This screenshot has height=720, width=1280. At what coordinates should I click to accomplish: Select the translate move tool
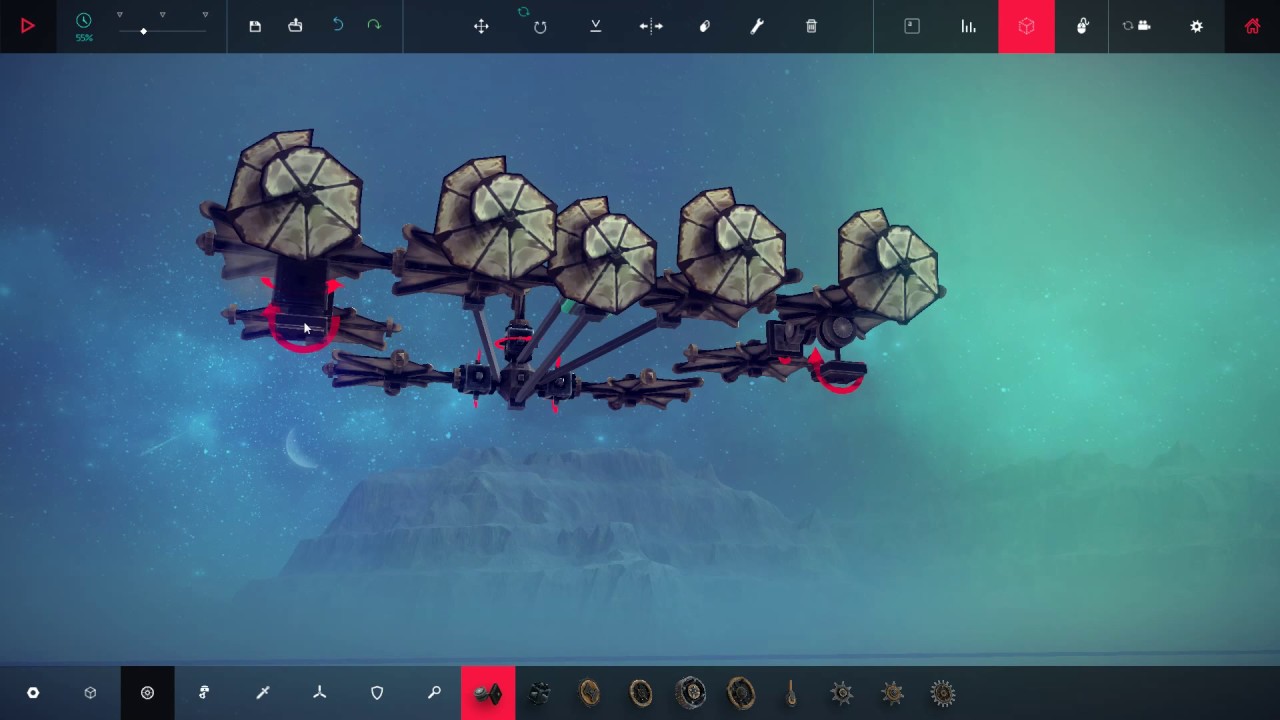[481, 27]
